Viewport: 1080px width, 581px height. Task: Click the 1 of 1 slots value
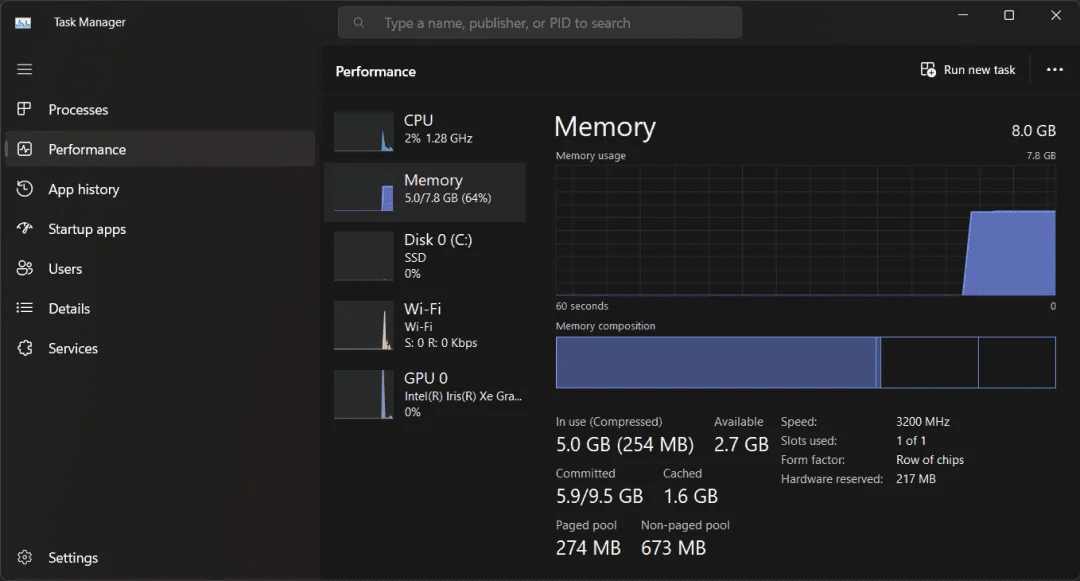coord(911,441)
